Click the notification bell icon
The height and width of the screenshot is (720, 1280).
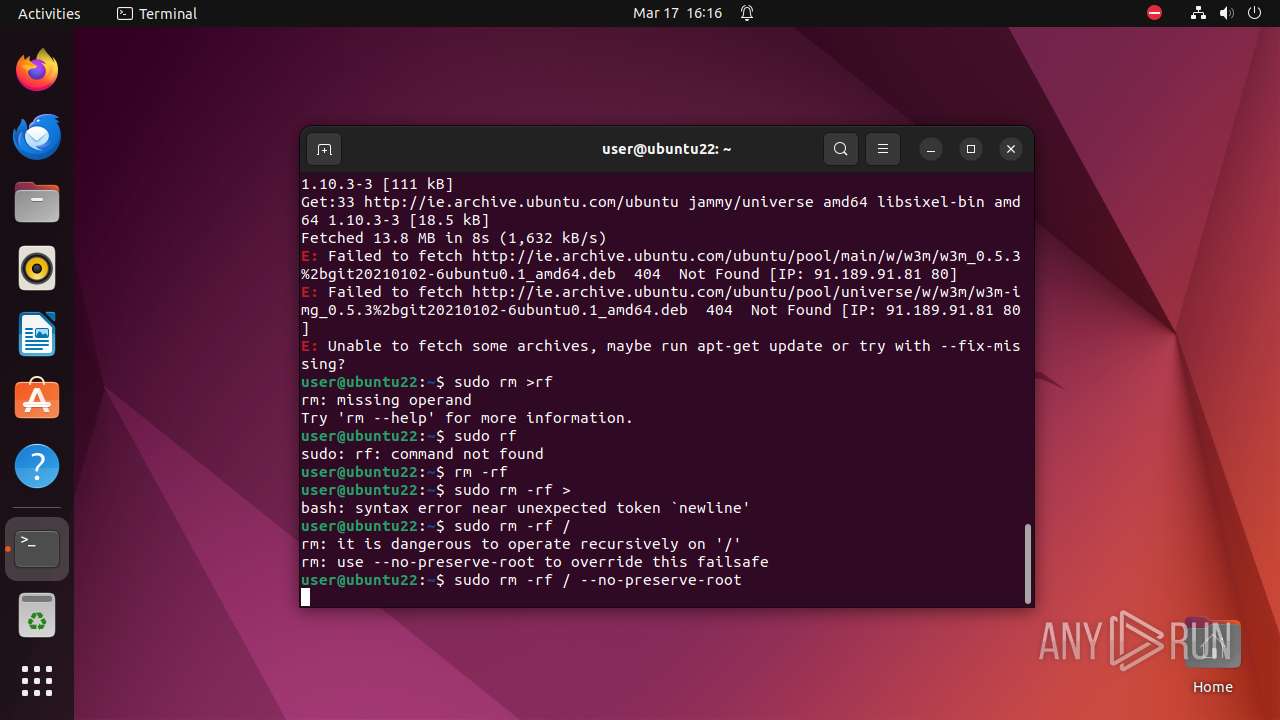(x=747, y=13)
